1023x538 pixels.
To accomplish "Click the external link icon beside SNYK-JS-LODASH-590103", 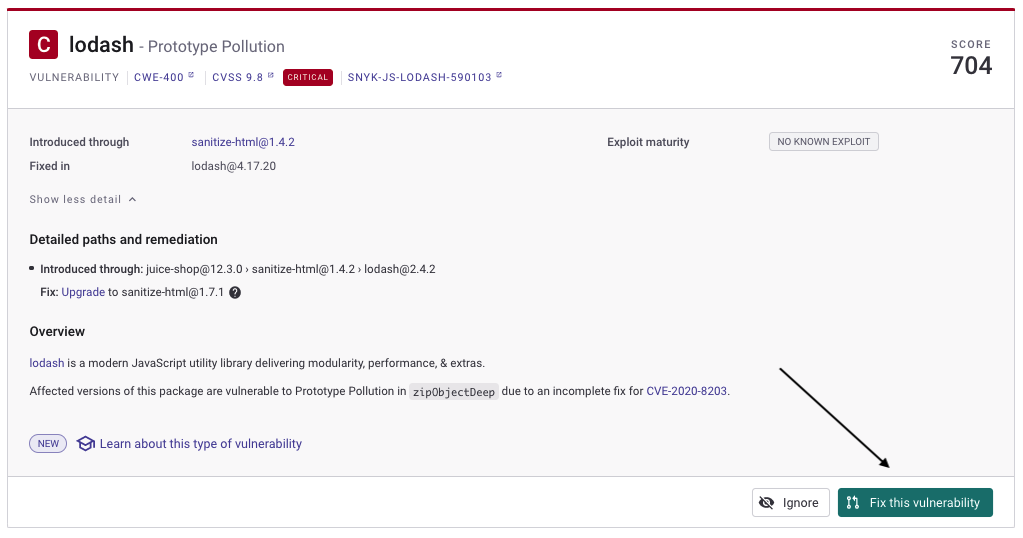I will point(499,76).
